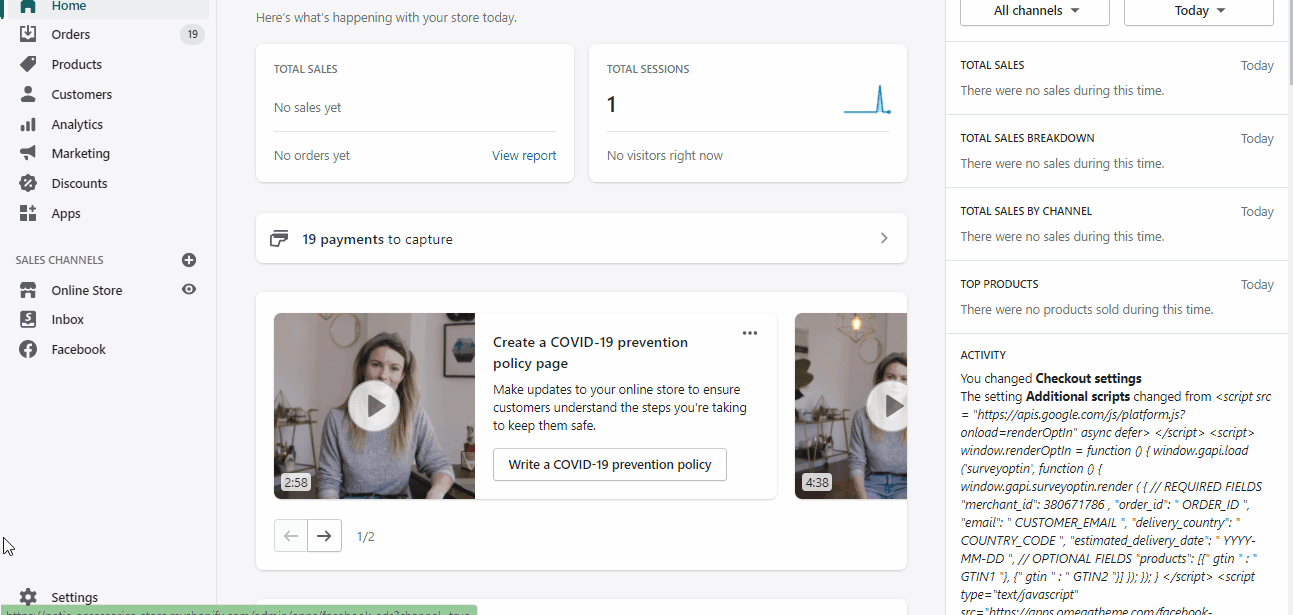
Task: Click the Online Store storefront icon
Action: point(28,290)
